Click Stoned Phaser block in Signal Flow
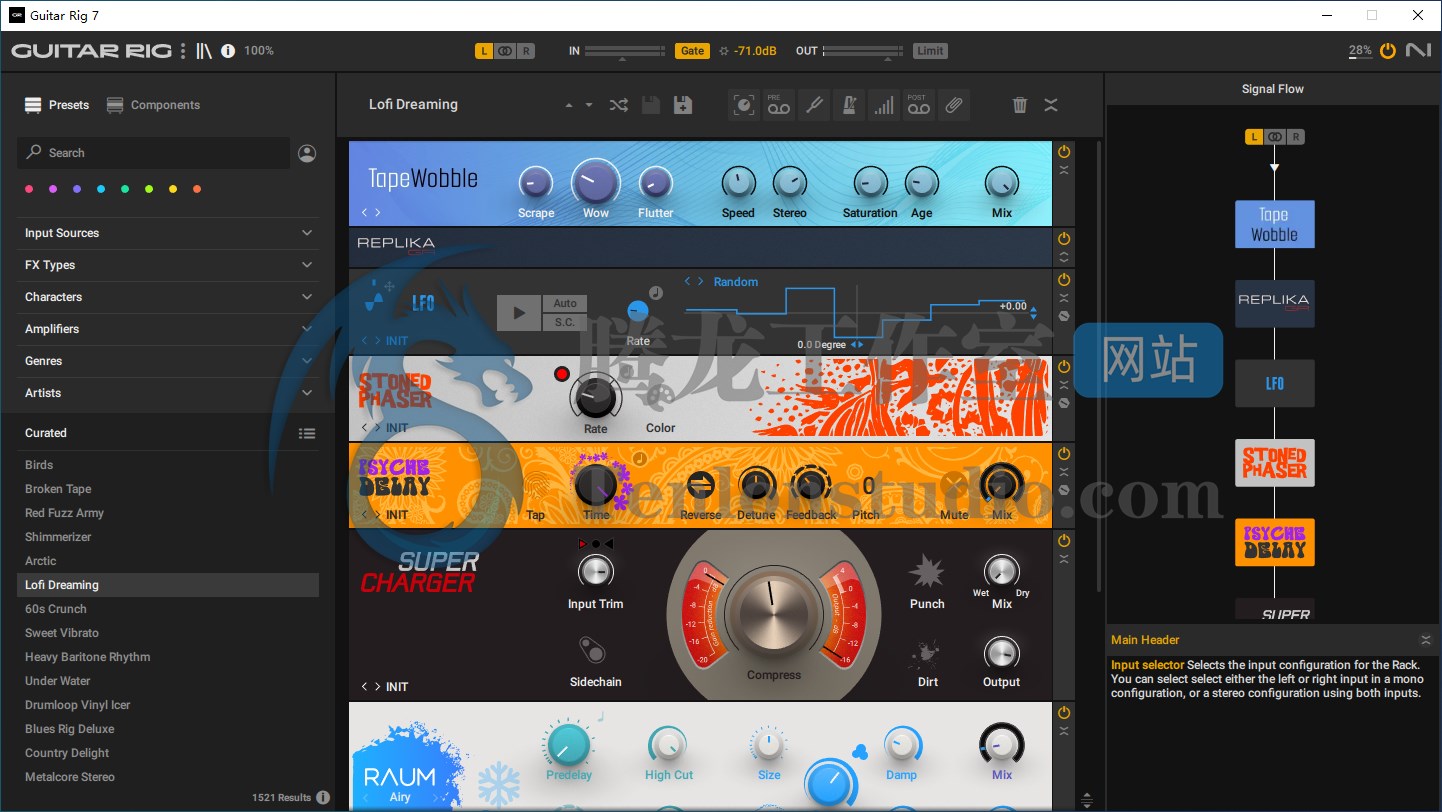Screen dimensions: 1442x812 [x=1274, y=463]
